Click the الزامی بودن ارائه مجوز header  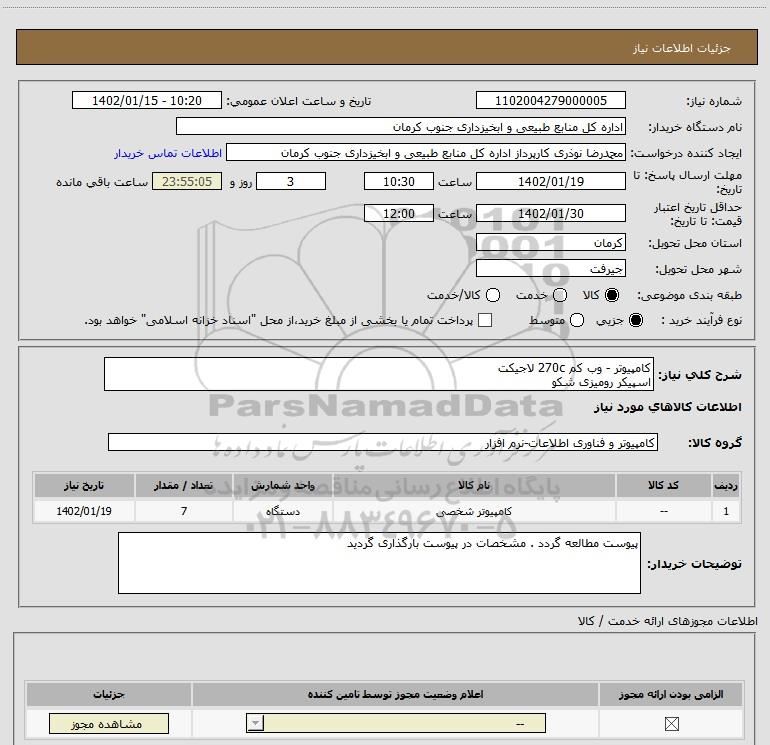pyautogui.click(x=671, y=694)
